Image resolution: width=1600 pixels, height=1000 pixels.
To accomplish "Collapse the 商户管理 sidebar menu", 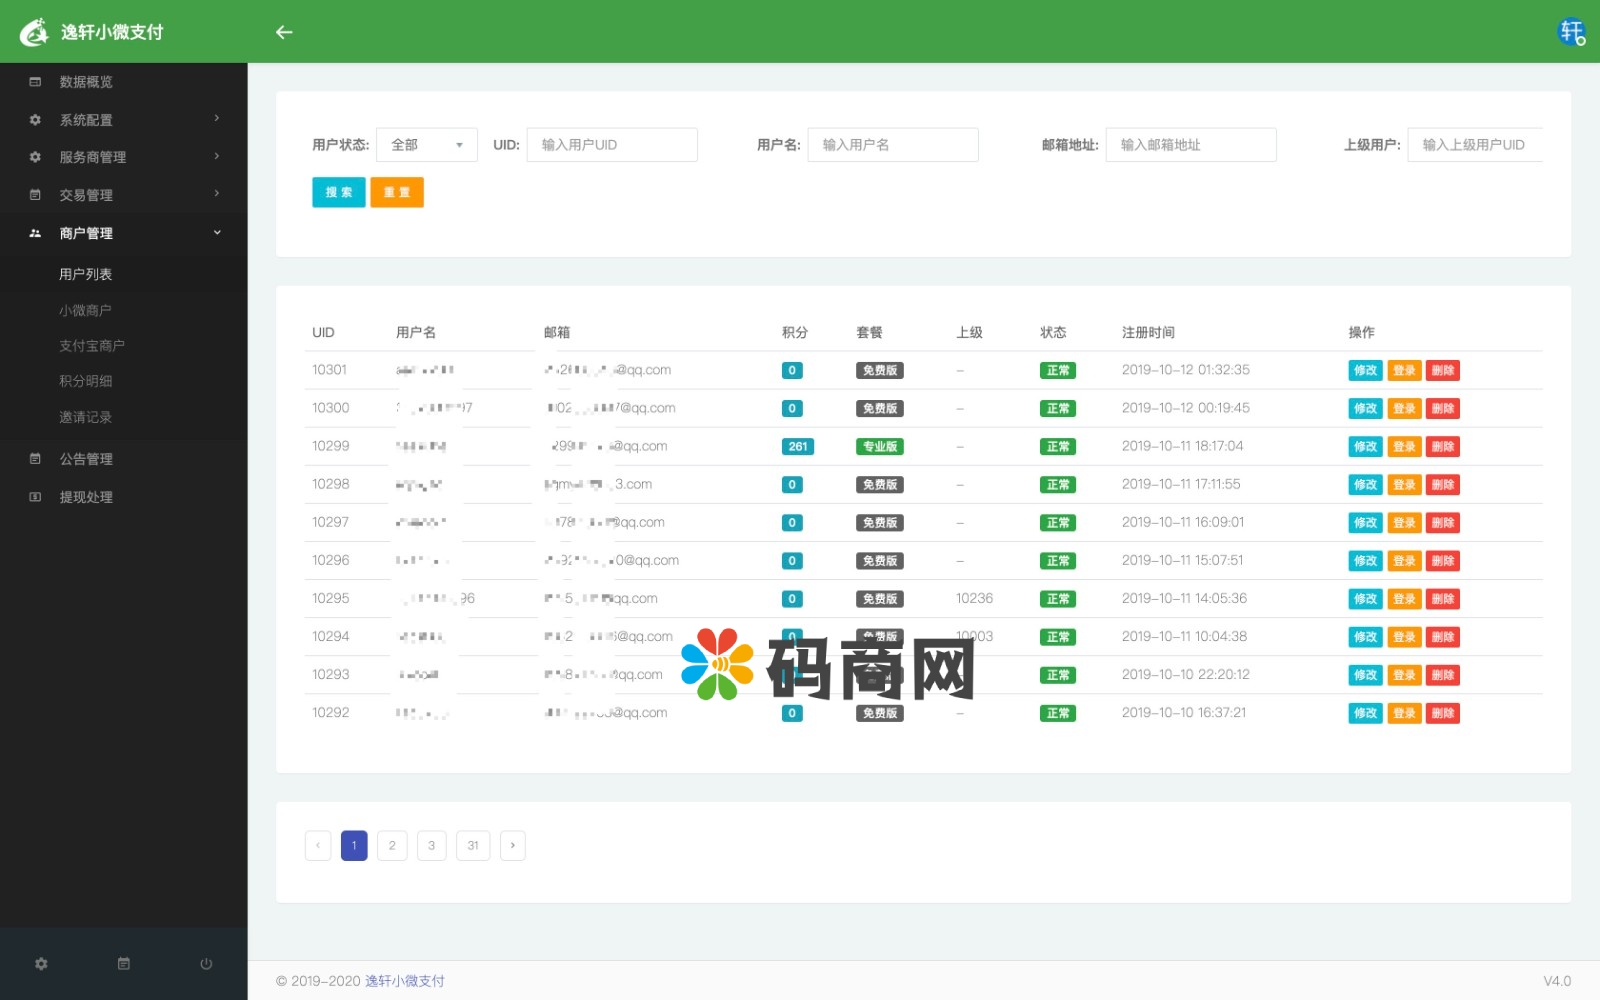I will pyautogui.click(x=123, y=233).
